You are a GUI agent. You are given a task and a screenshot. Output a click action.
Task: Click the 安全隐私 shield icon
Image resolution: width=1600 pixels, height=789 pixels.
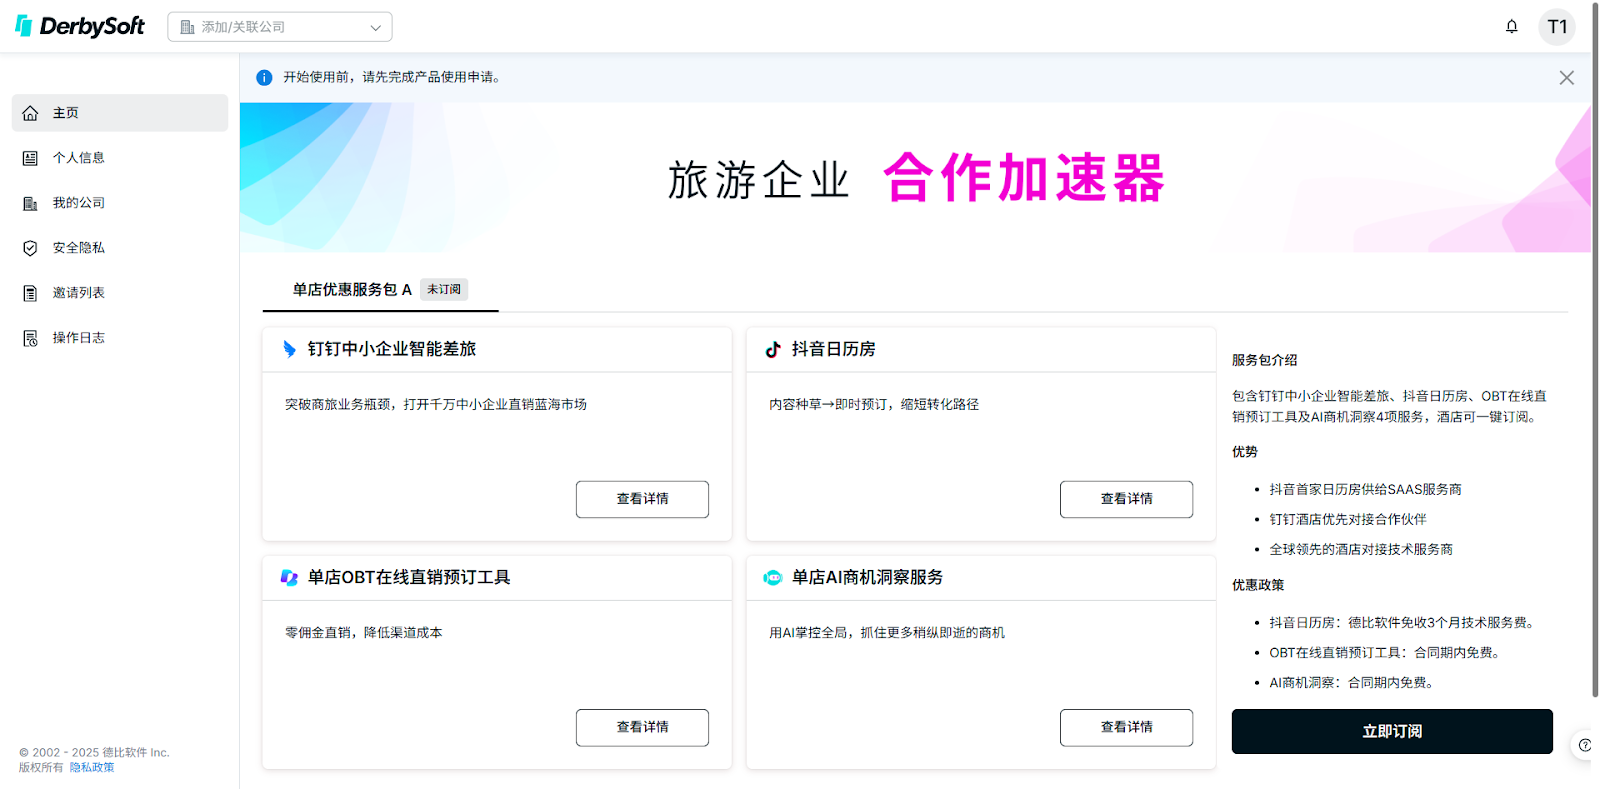(31, 248)
